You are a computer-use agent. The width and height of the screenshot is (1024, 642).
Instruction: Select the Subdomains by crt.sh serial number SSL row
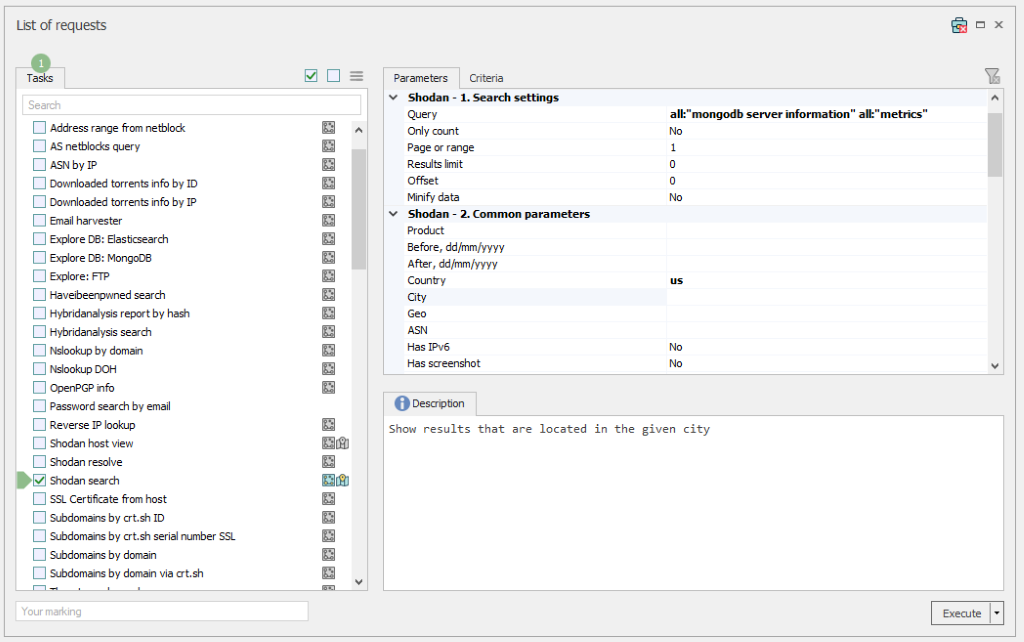tap(185, 536)
